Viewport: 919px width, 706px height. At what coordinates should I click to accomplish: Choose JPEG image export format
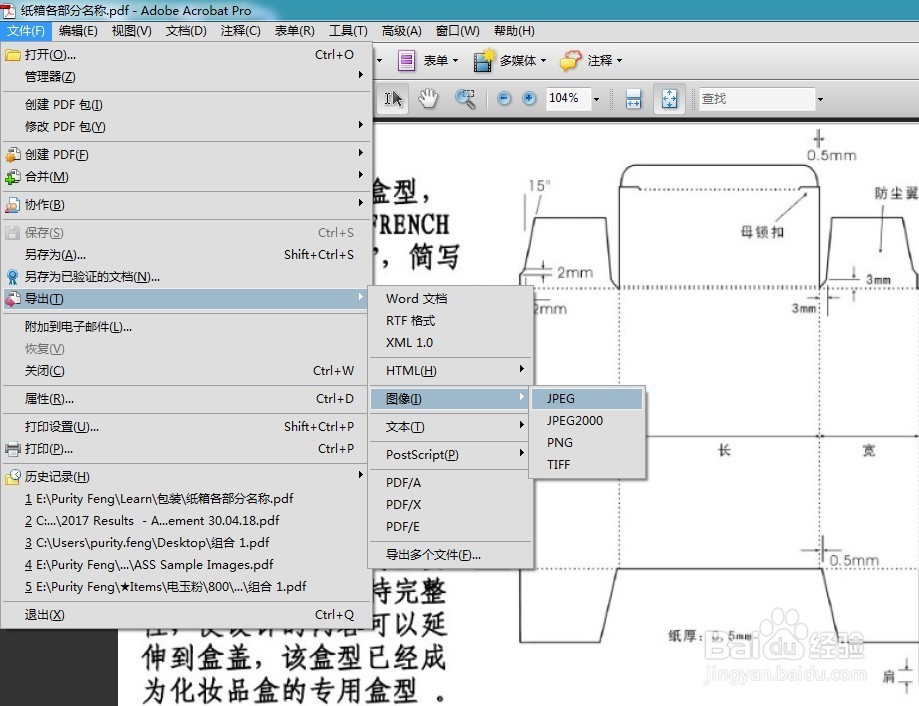click(x=587, y=398)
